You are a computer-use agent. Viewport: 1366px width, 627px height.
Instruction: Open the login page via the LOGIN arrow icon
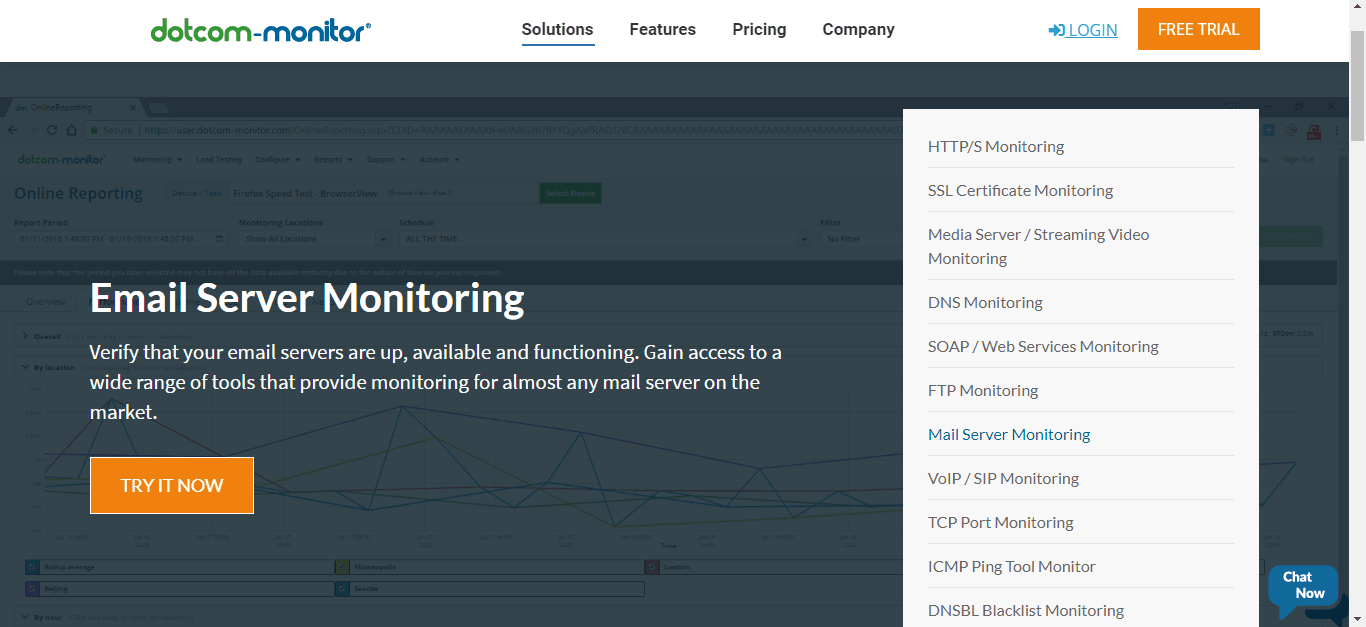(1055, 30)
